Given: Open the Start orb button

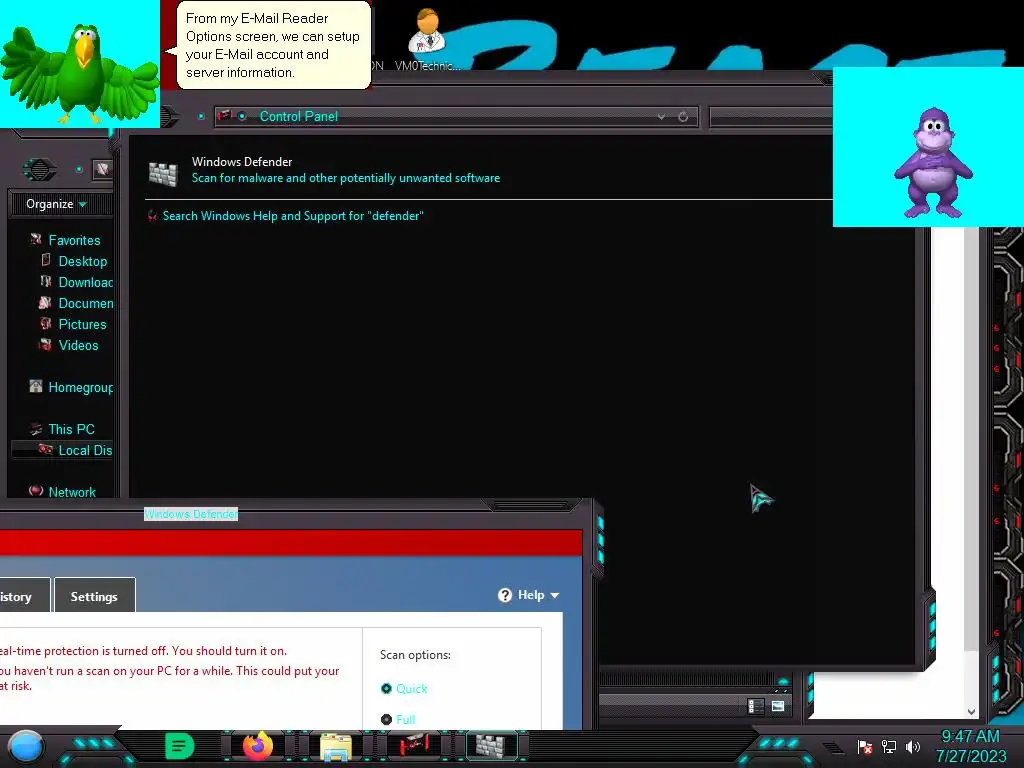Looking at the screenshot, I should pos(26,746).
